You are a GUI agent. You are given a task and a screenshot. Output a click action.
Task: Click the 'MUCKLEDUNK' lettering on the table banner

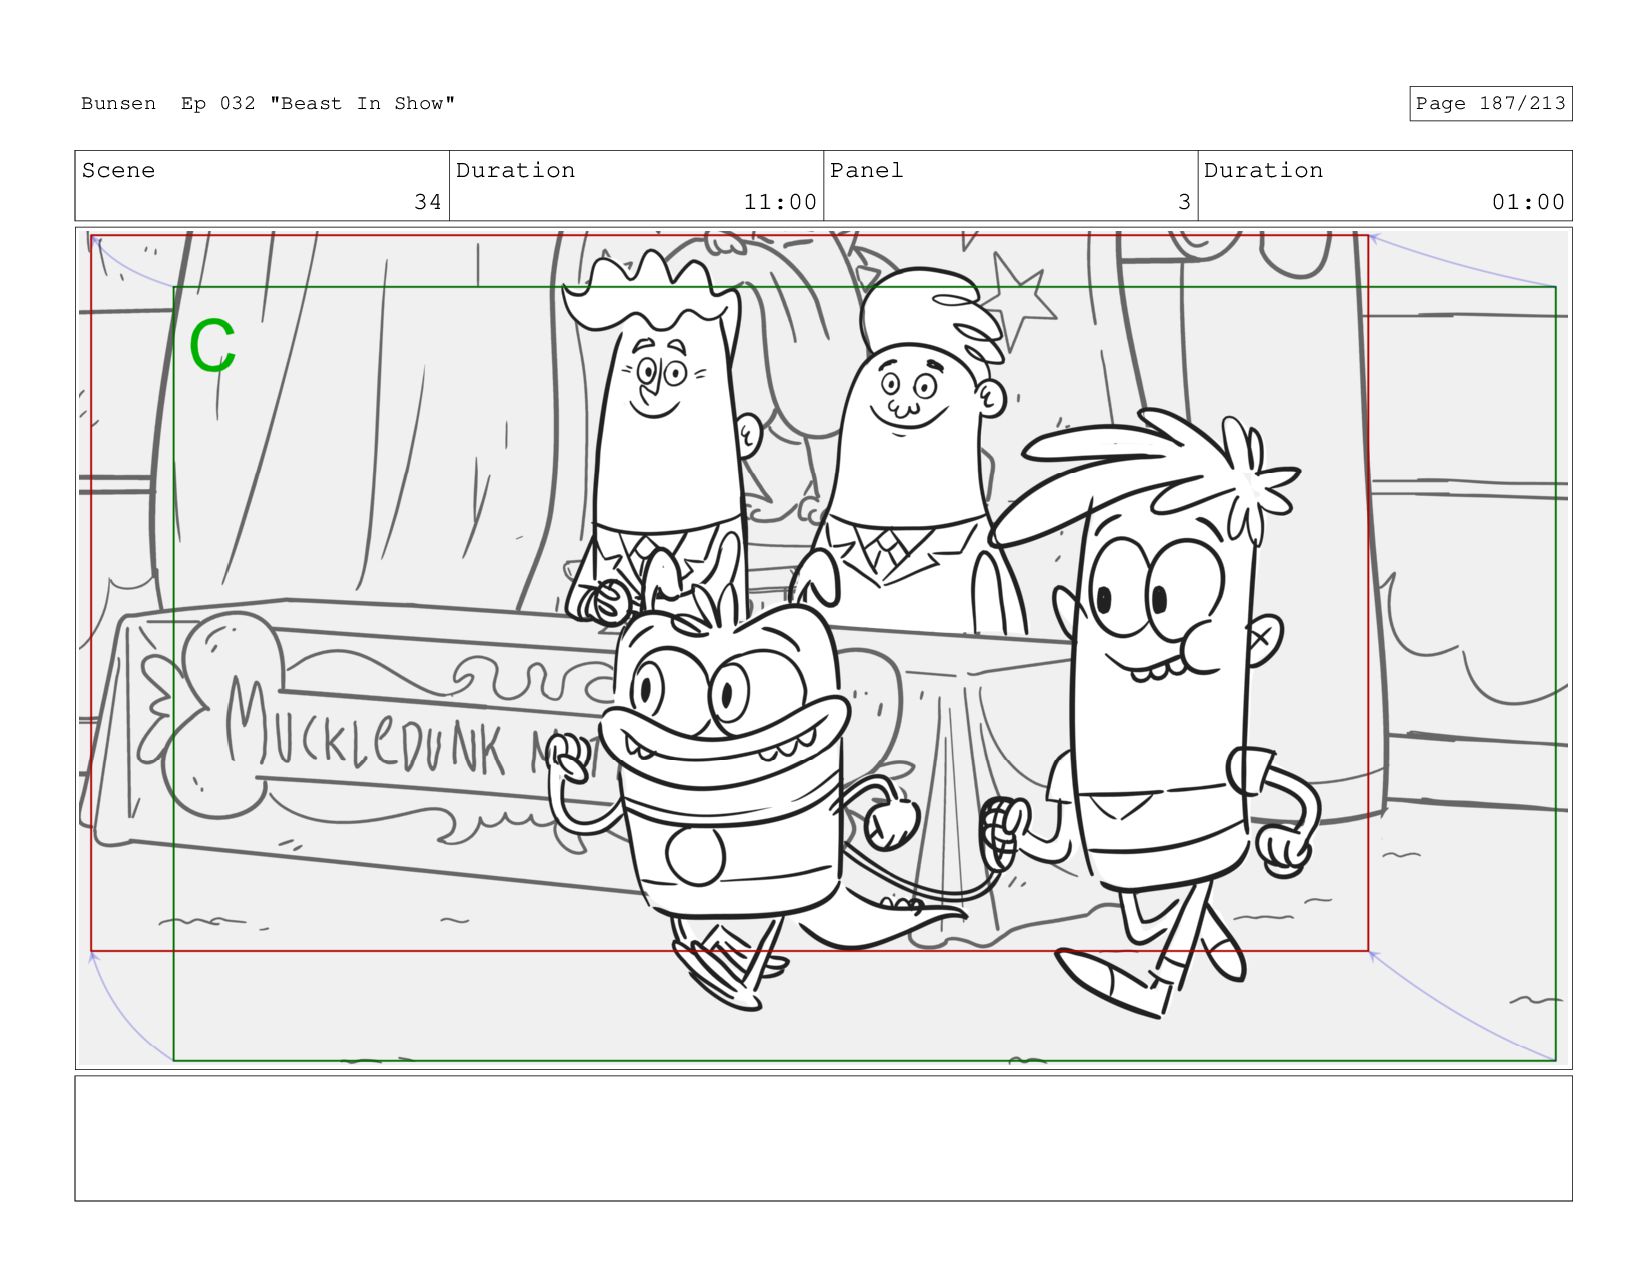365,726
